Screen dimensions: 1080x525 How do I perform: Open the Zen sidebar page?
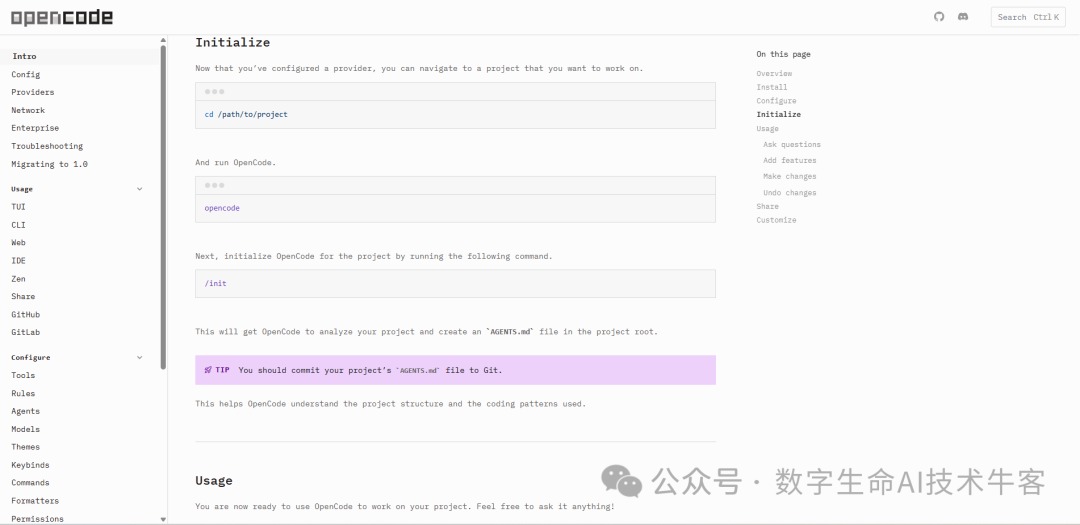(x=19, y=278)
